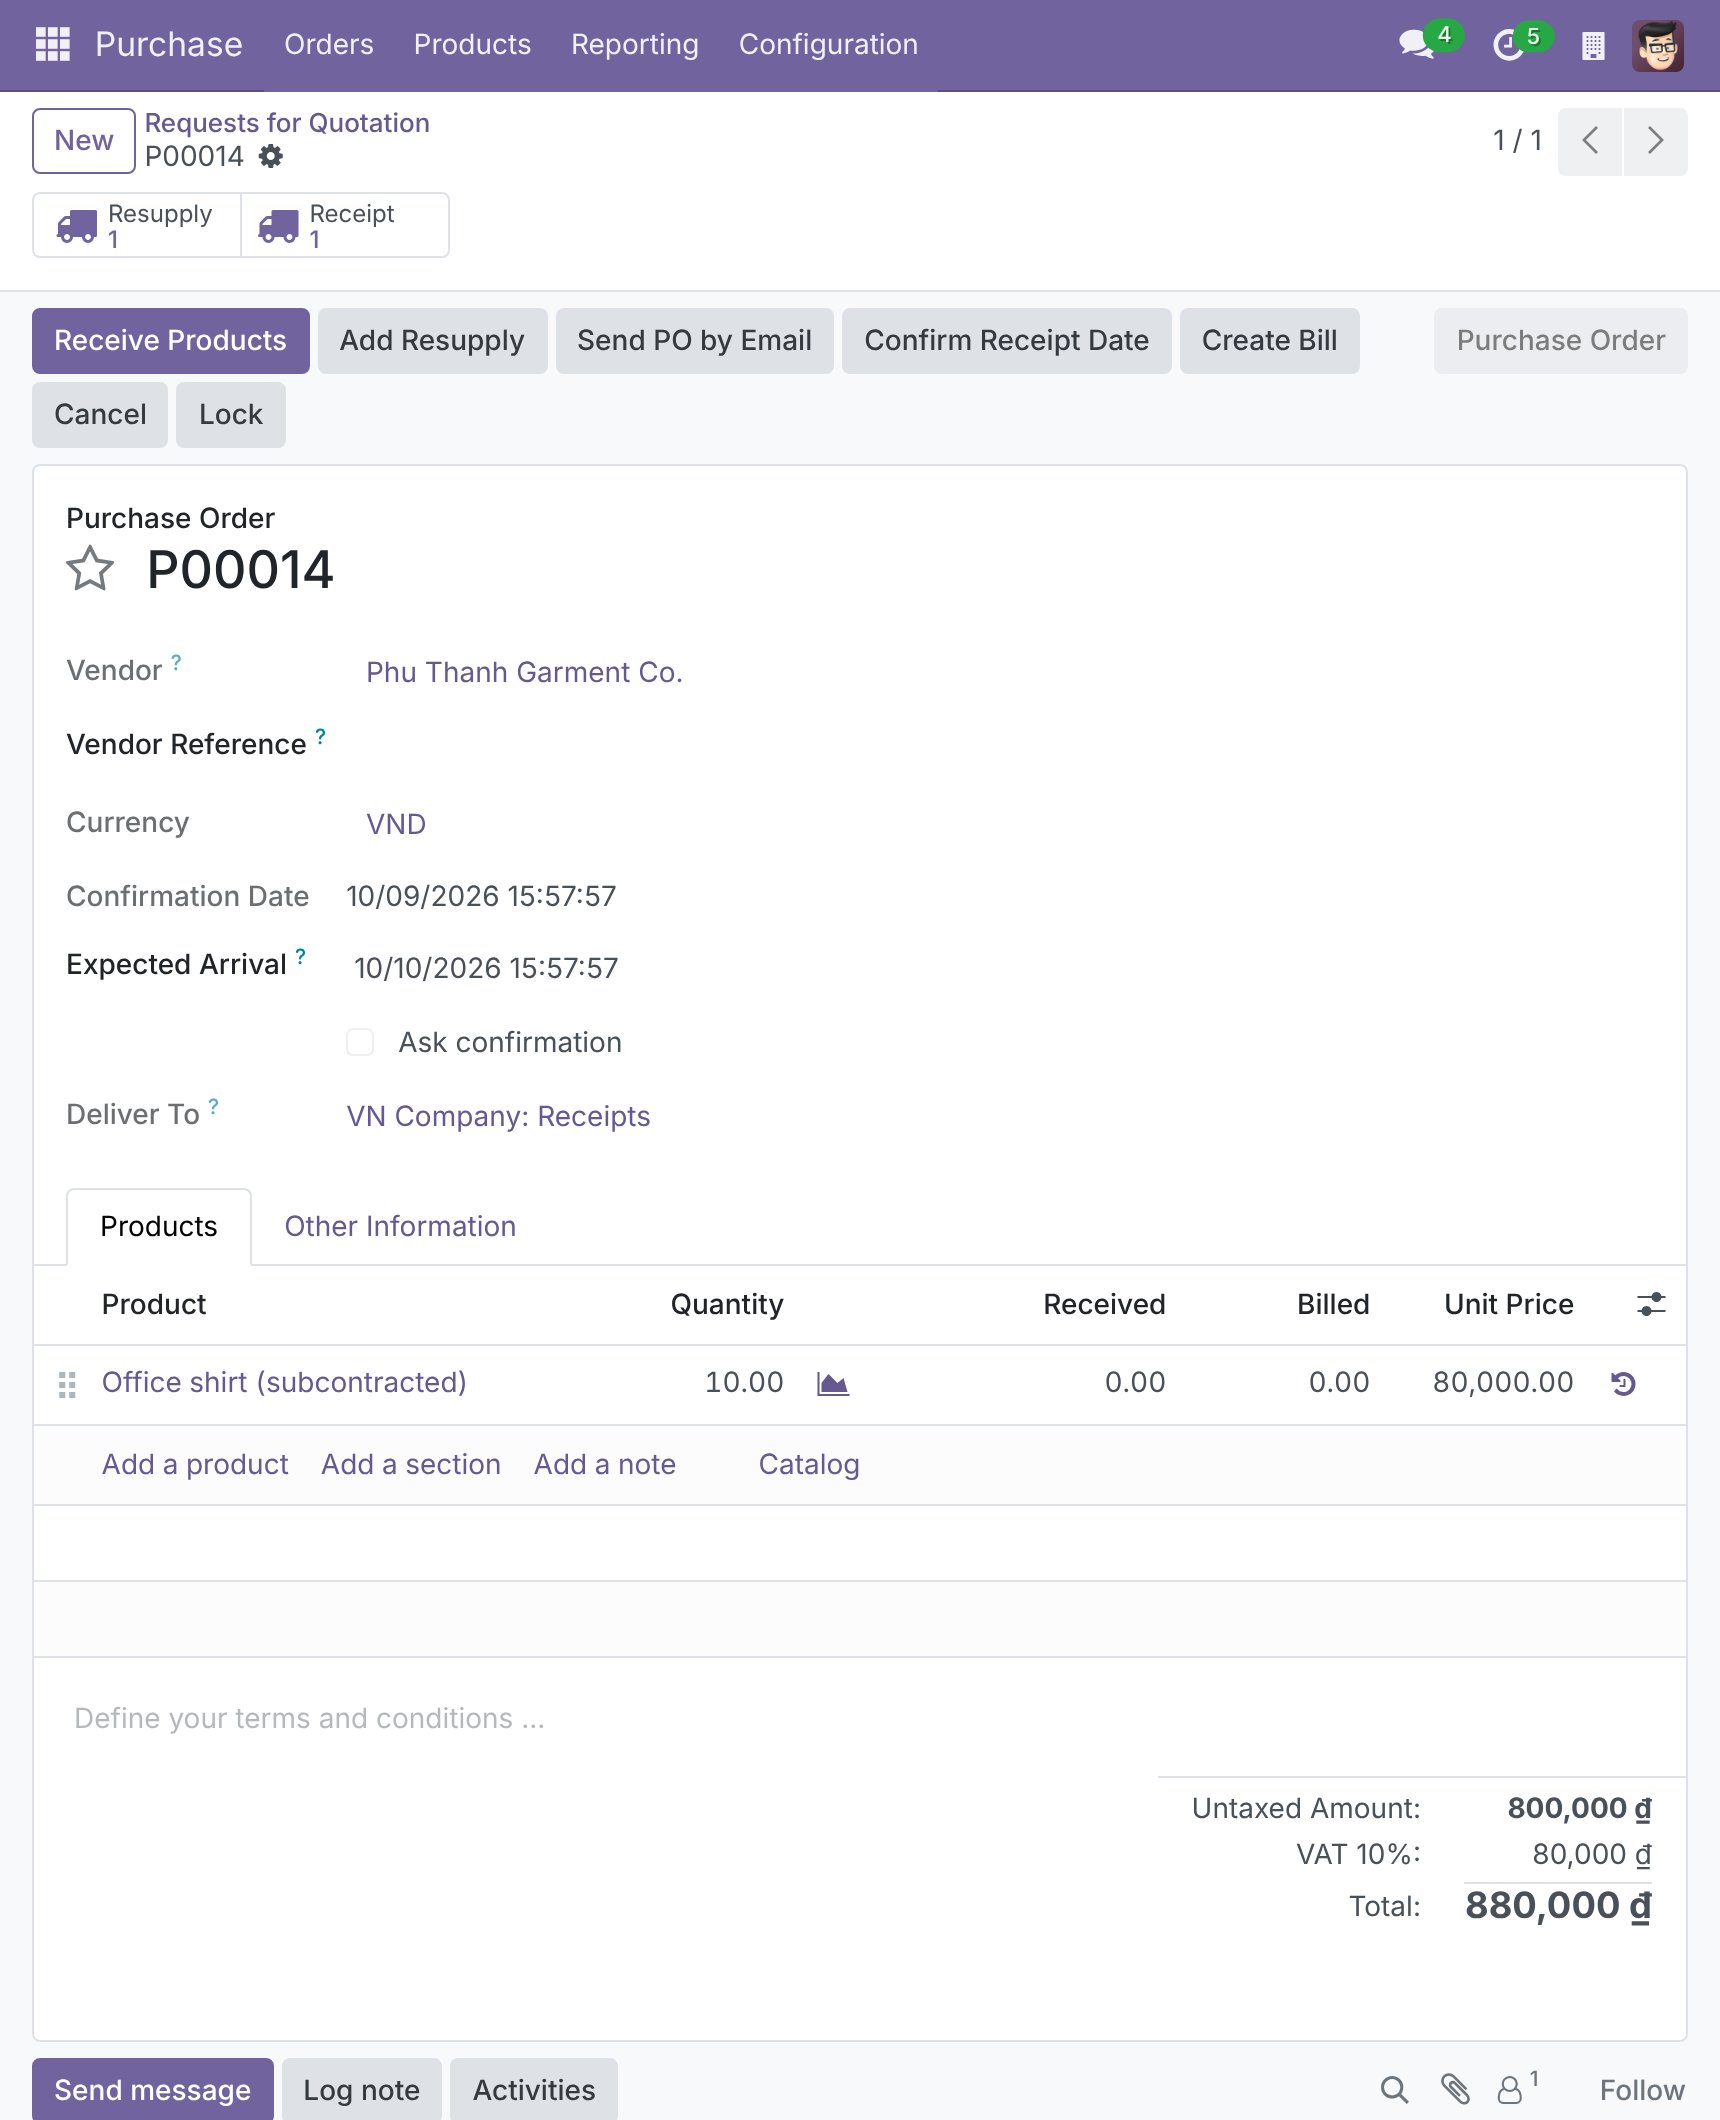
Task: Click the gear icon next to P00014
Action: tap(271, 156)
